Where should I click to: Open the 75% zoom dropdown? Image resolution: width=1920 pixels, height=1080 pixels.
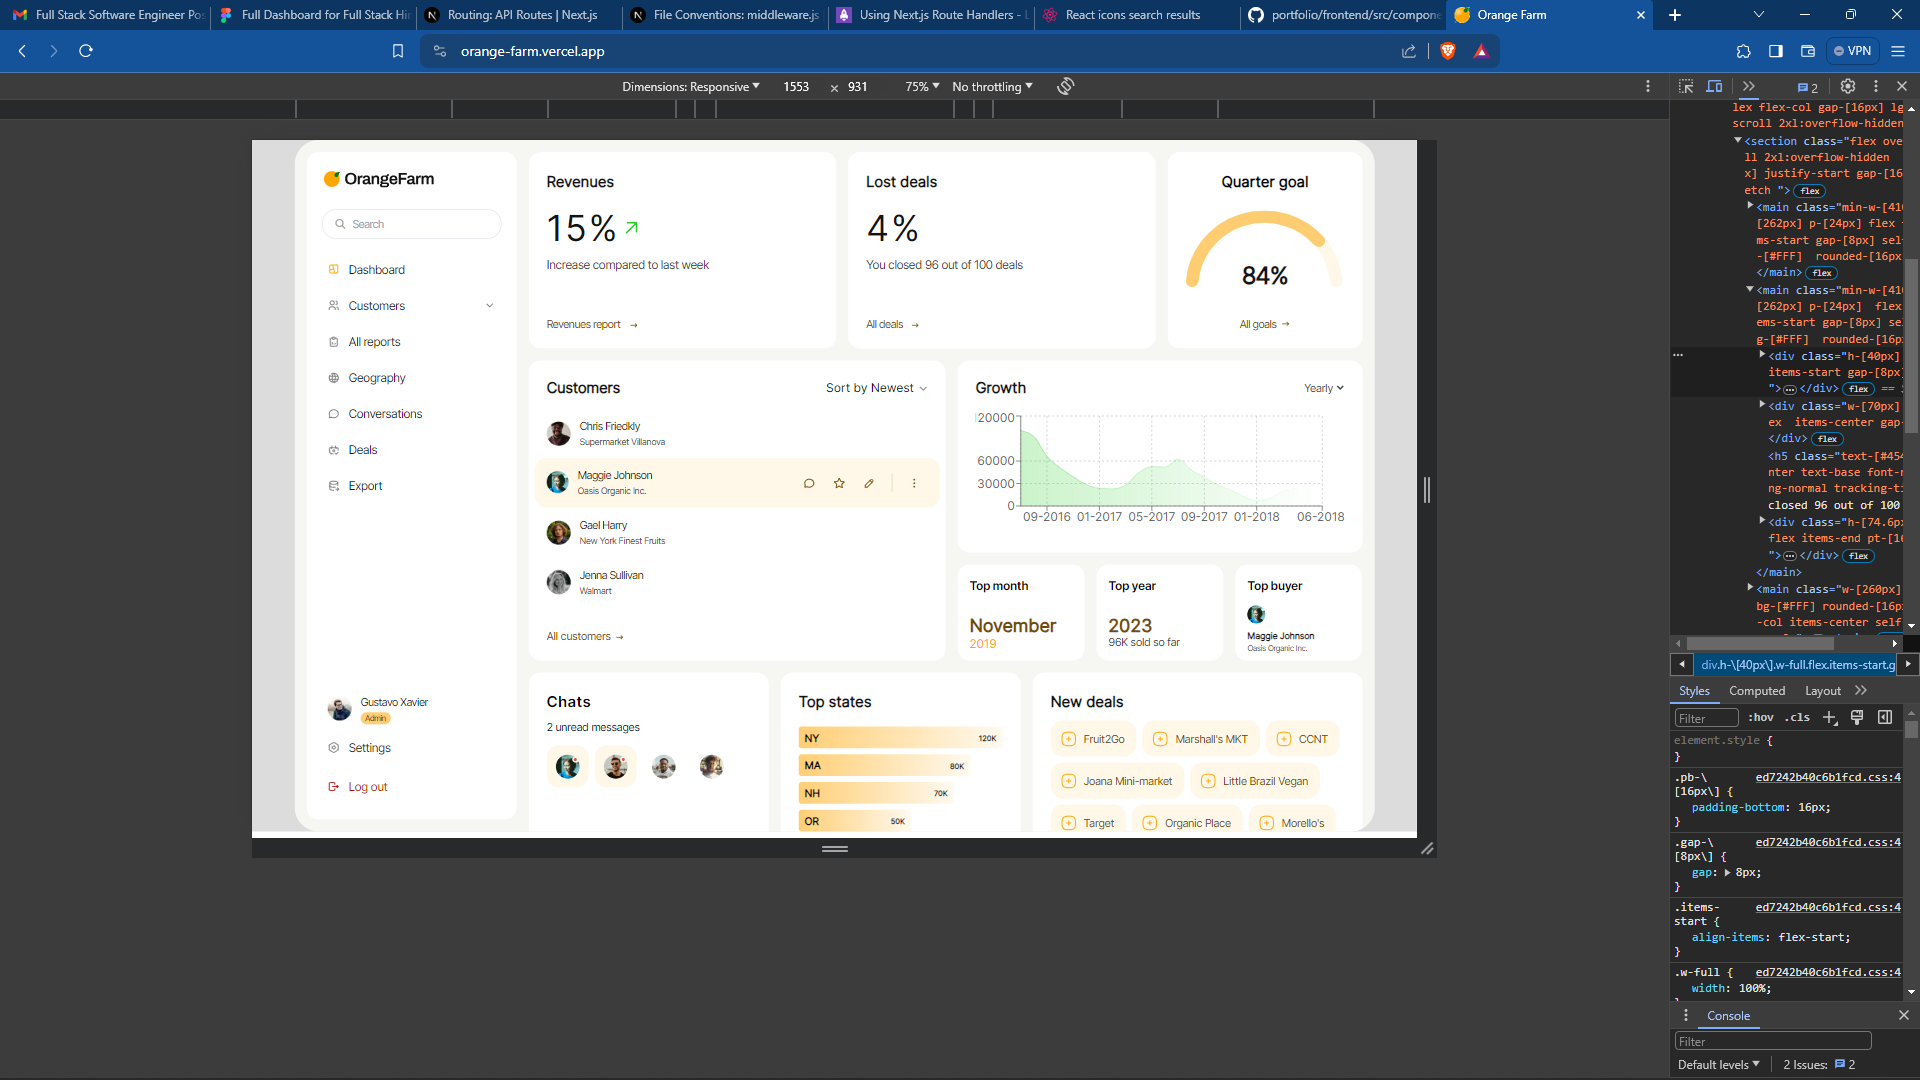922,87
